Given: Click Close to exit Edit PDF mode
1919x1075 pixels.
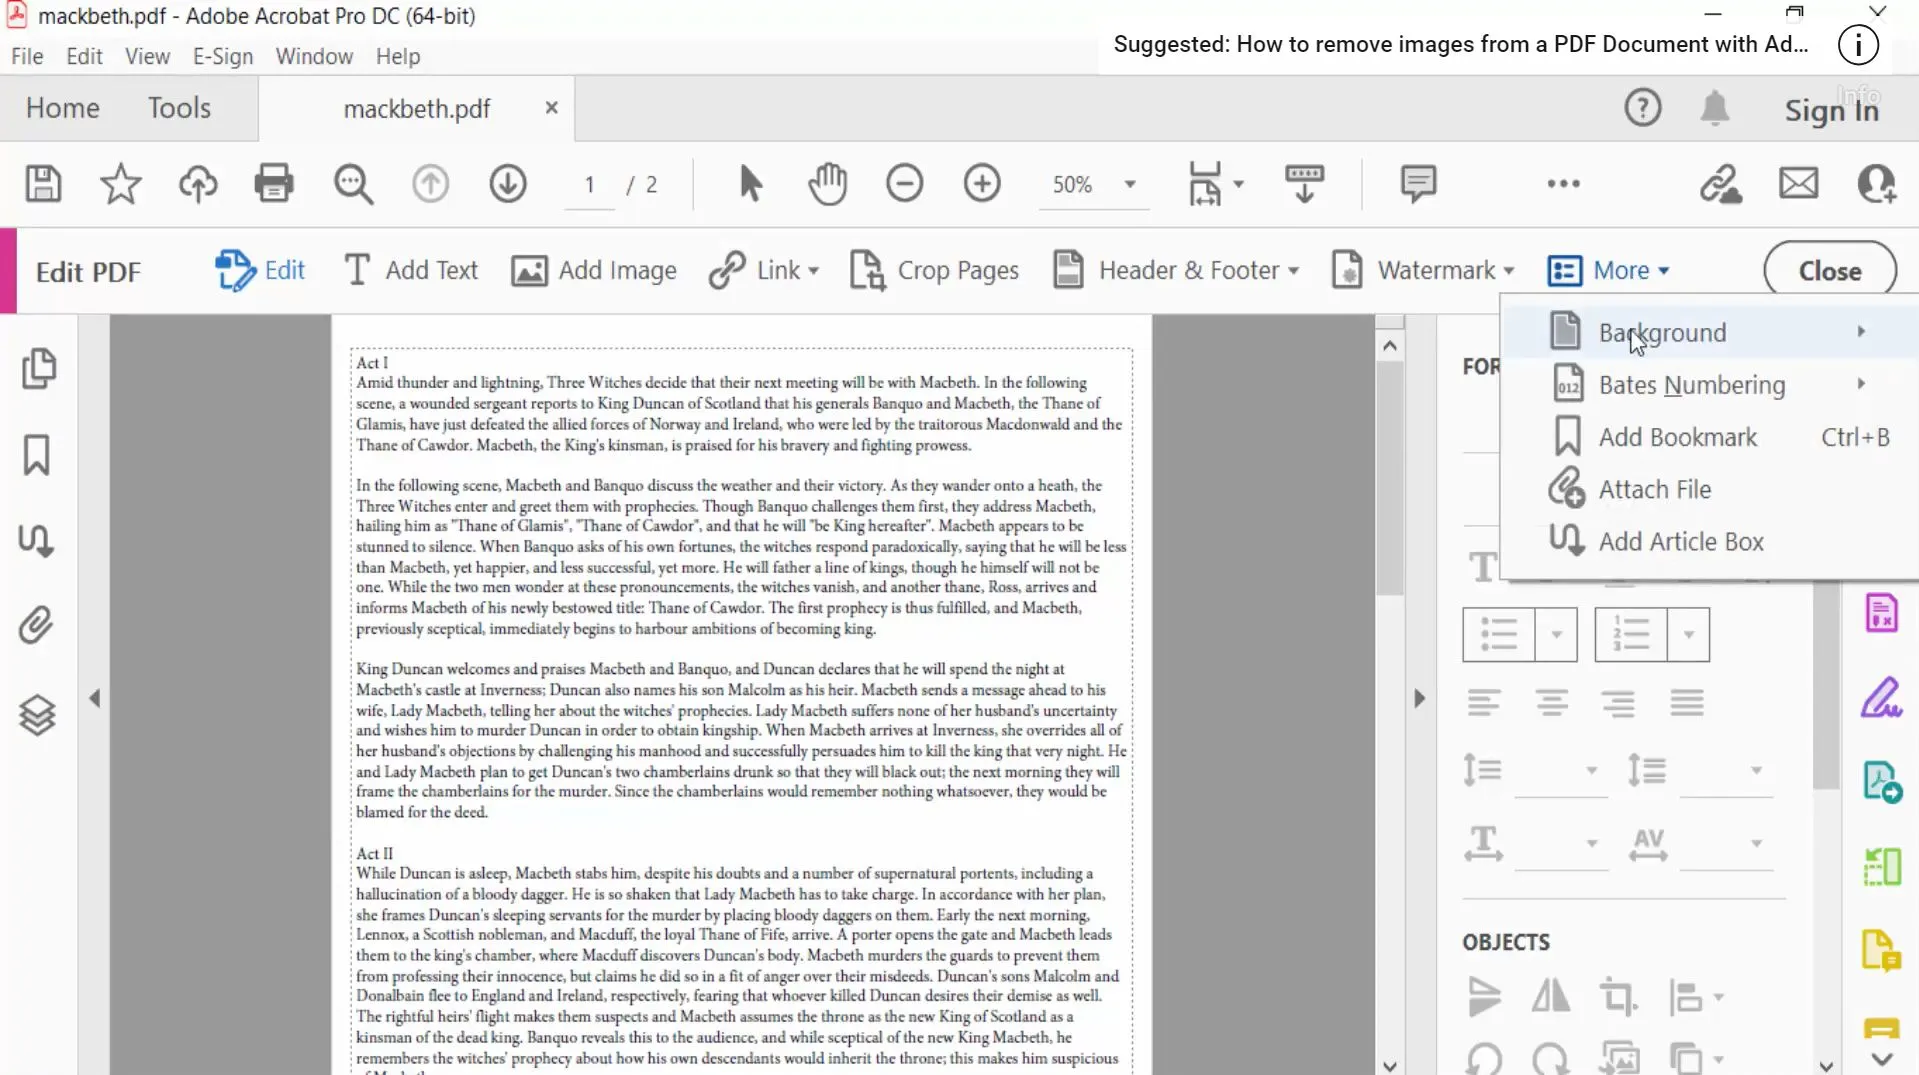Looking at the screenshot, I should tap(1827, 269).
